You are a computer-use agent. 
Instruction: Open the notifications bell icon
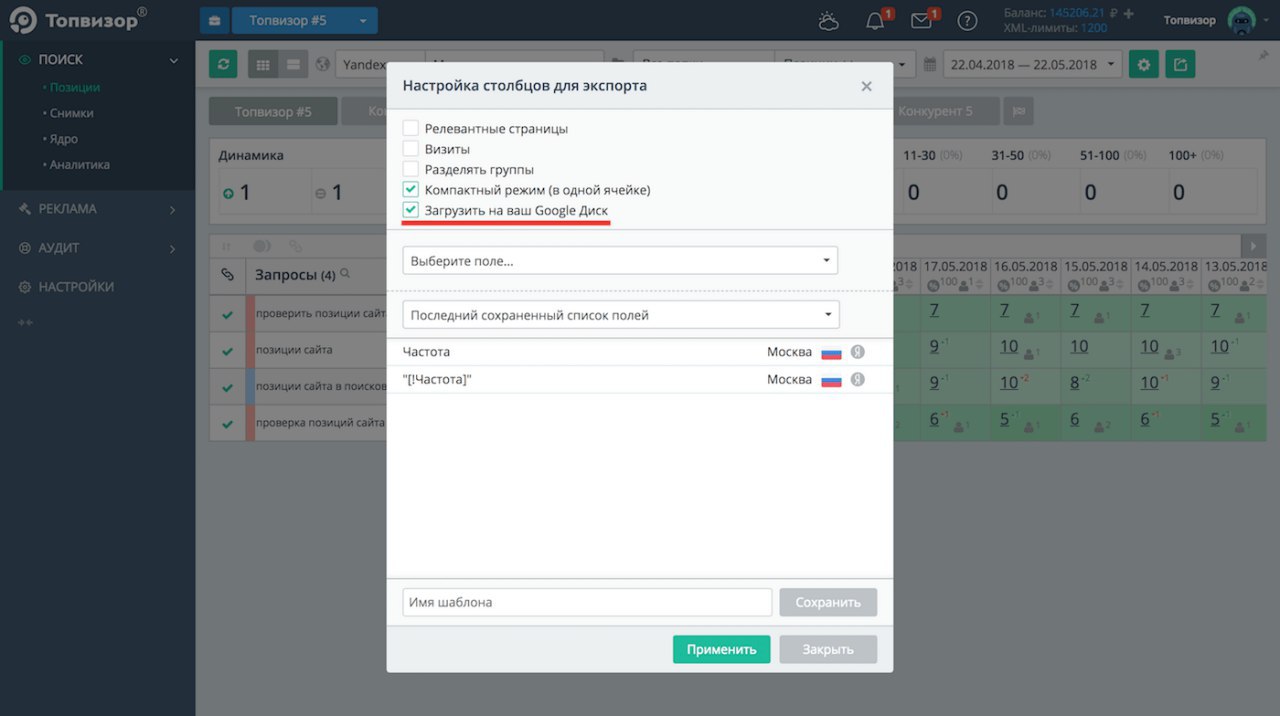coord(876,20)
